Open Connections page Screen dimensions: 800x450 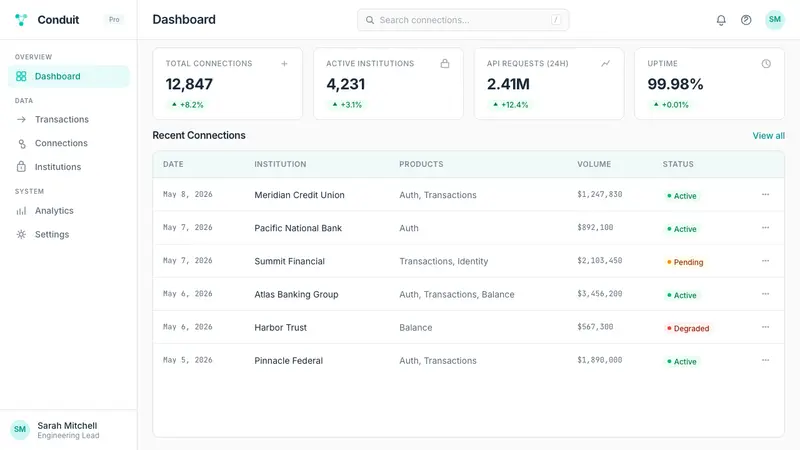[69, 143]
